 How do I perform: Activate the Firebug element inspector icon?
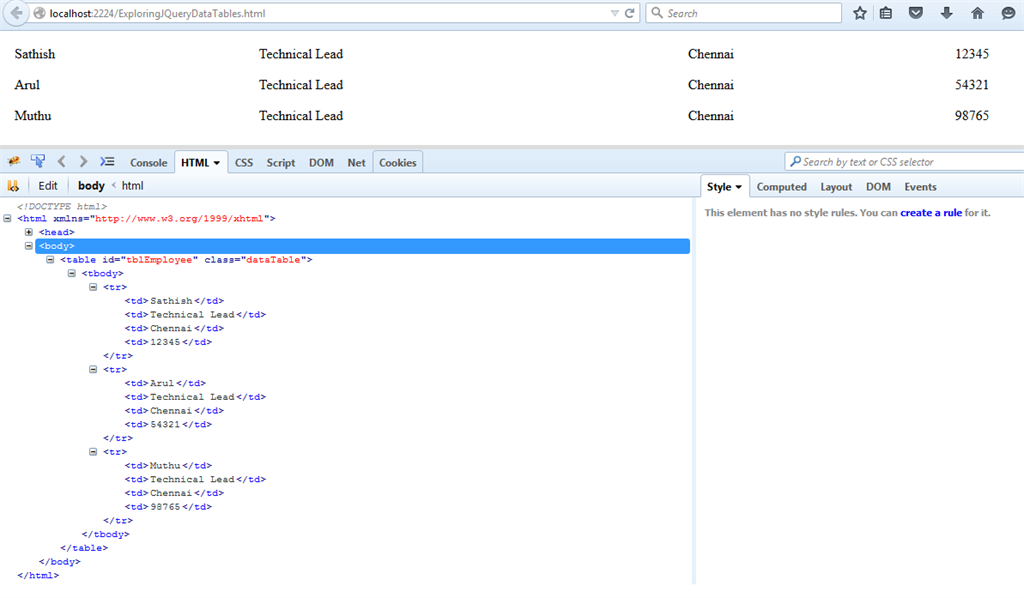[x=38, y=161]
